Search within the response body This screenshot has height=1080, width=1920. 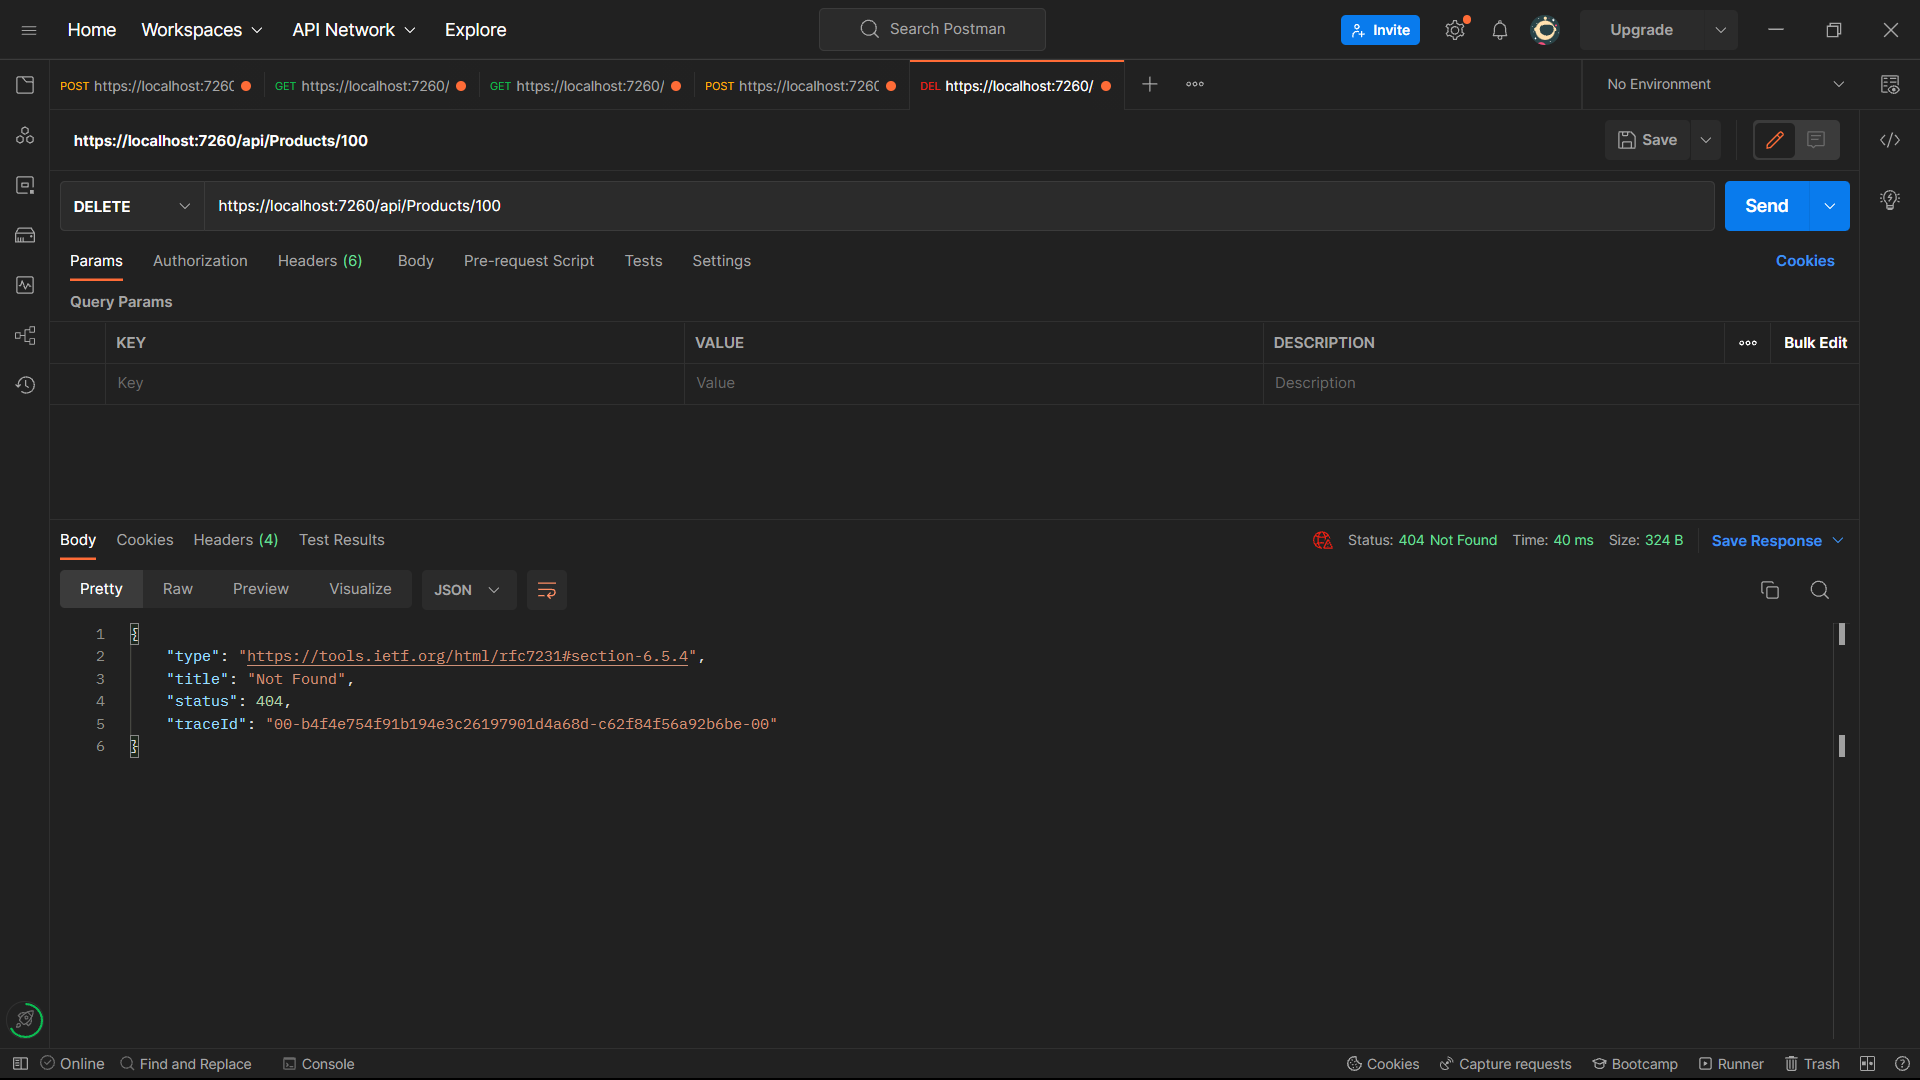(1819, 590)
